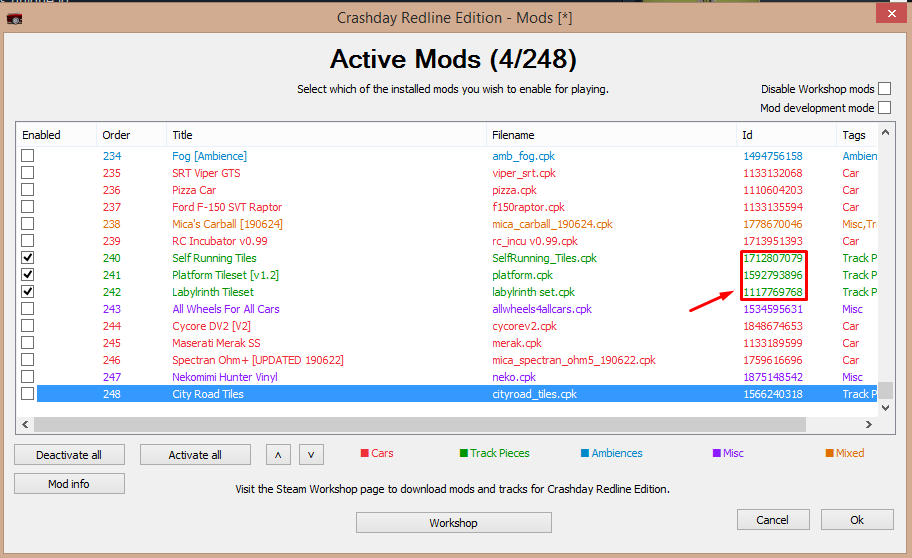Tick the Pizza Car mod checkbox
912x558 pixels.
27,189
